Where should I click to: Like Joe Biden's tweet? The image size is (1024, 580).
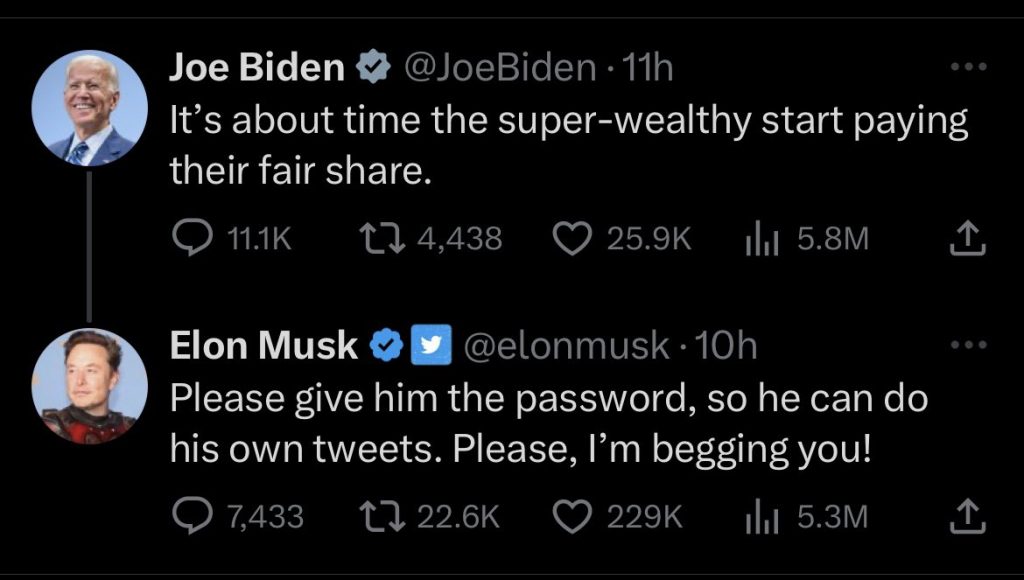point(570,238)
